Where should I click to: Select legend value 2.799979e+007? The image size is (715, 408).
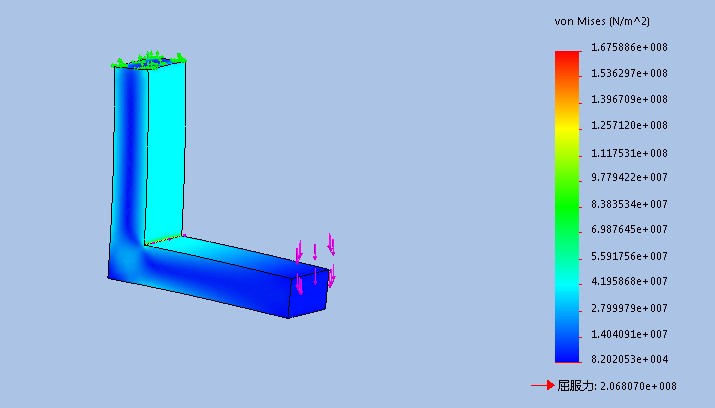pyautogui.click(x=629, y=309)
